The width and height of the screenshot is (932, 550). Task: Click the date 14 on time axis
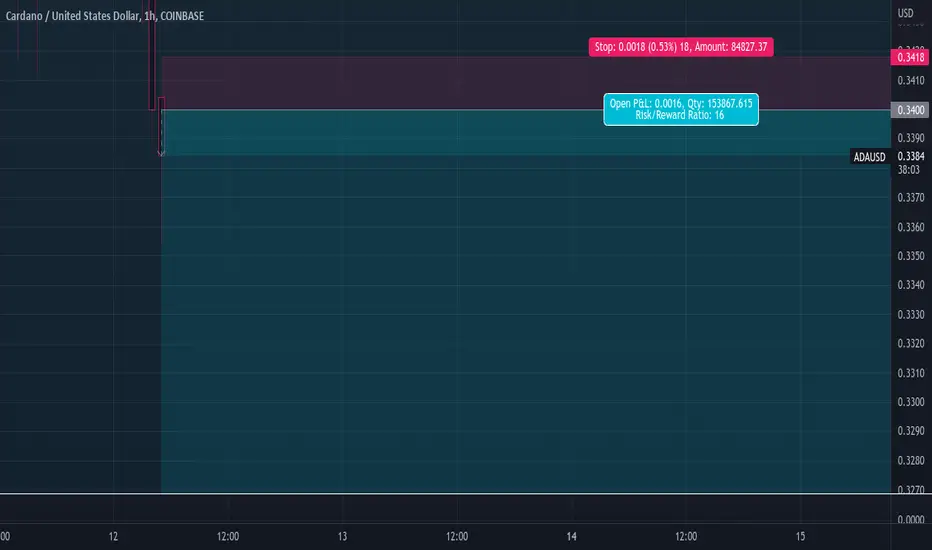571,536
